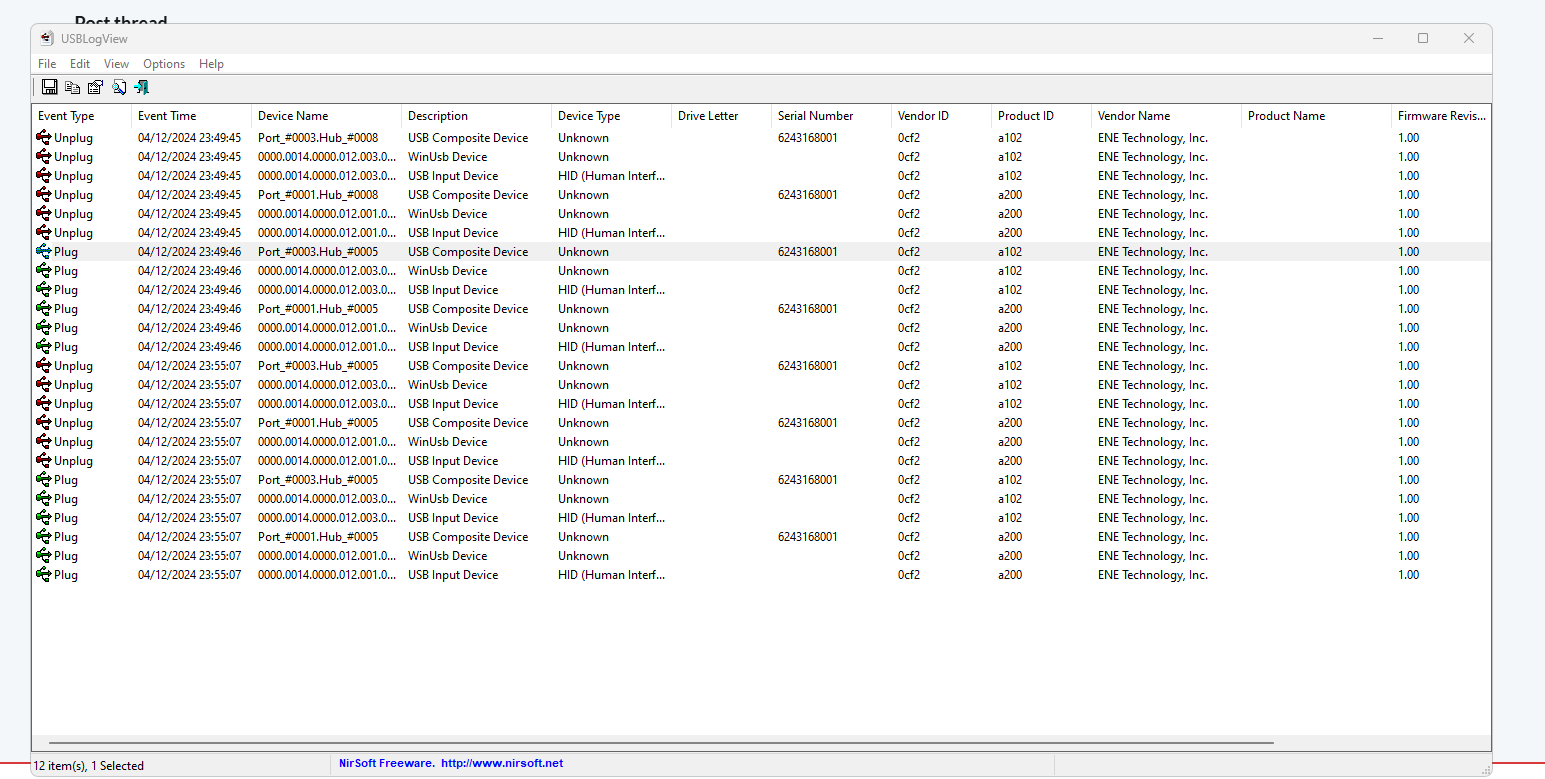
Task: Select "USB Input Device" in 23:49:45 Unplug a200 row
Action: [453, 233]
